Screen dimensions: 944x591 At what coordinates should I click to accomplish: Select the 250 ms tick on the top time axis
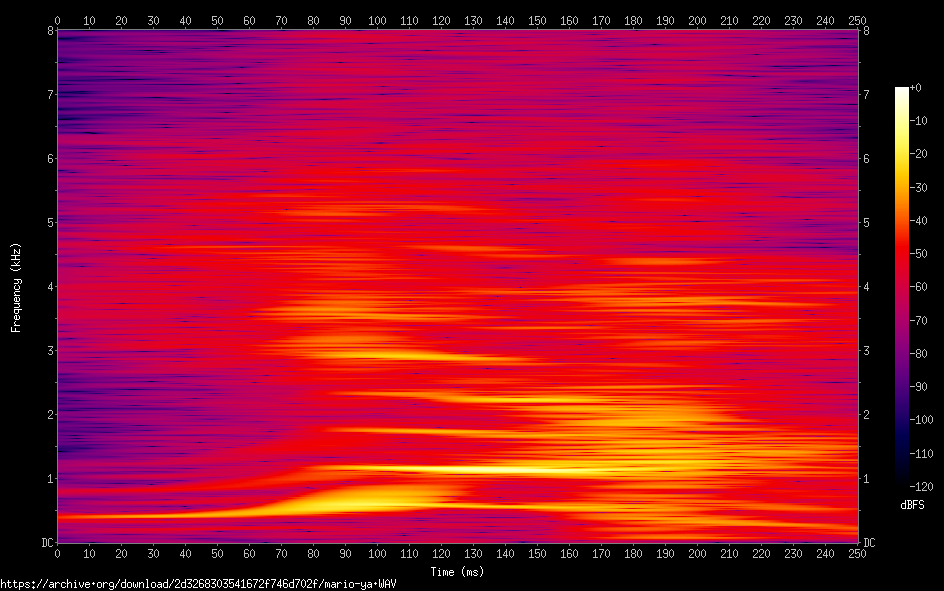coord(857,20)
